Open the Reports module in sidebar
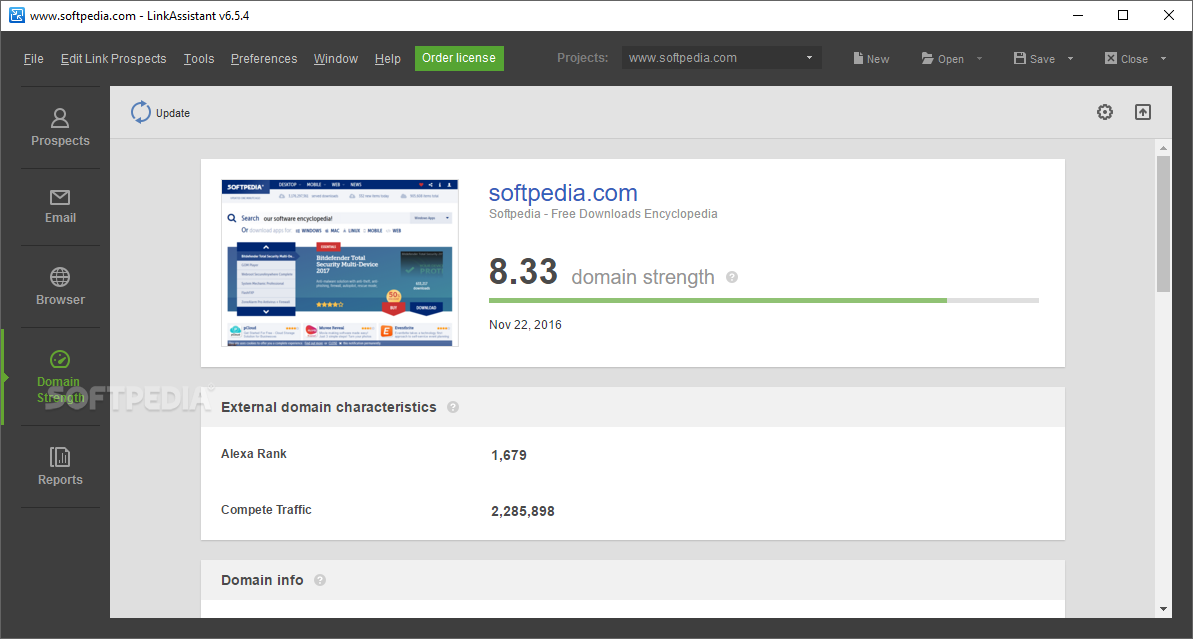 pyautogui.click(x=60, y=466)
